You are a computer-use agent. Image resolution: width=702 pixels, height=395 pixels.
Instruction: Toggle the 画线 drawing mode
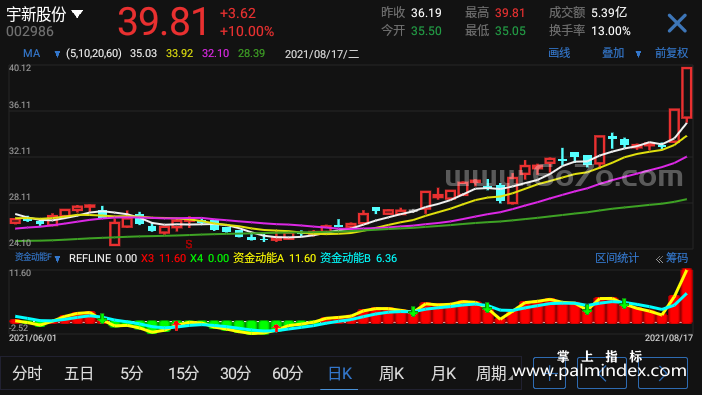point(559,53)
